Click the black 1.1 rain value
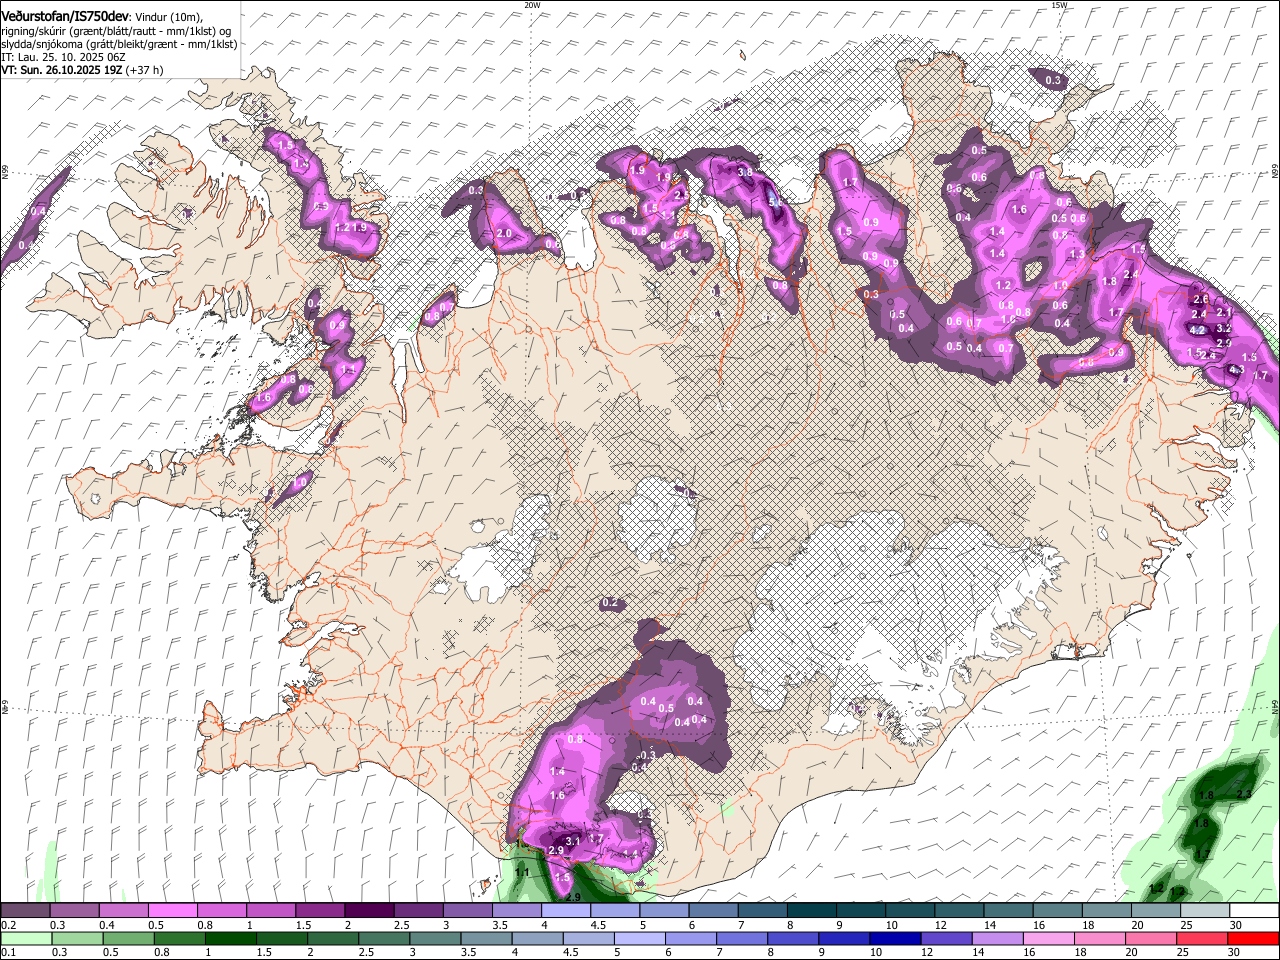Viewport: 1280px width, 960px height. click(x=521, y=873)
